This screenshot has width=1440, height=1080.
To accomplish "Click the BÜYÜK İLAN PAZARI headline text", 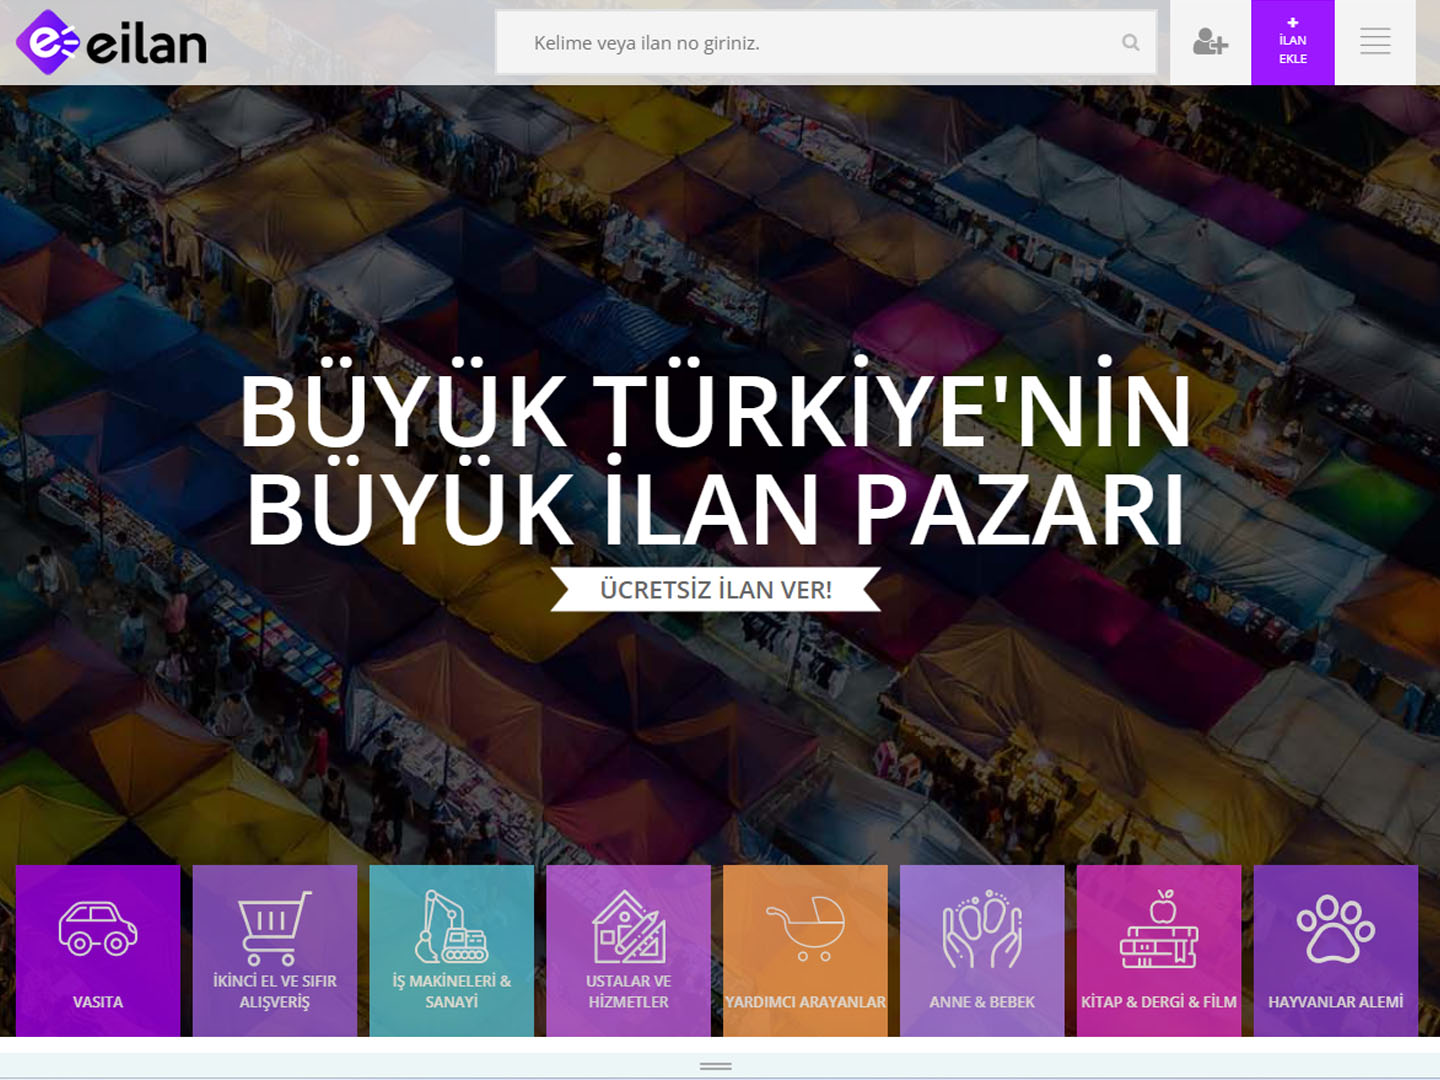I will pos(716,510).
